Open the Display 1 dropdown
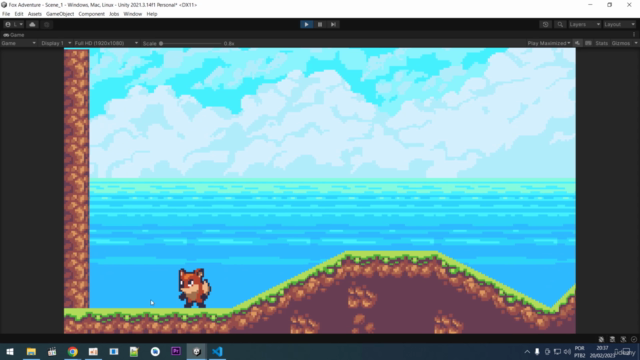Image resolution: width=640 pixels, height=360 pixels. coord(56,43)
